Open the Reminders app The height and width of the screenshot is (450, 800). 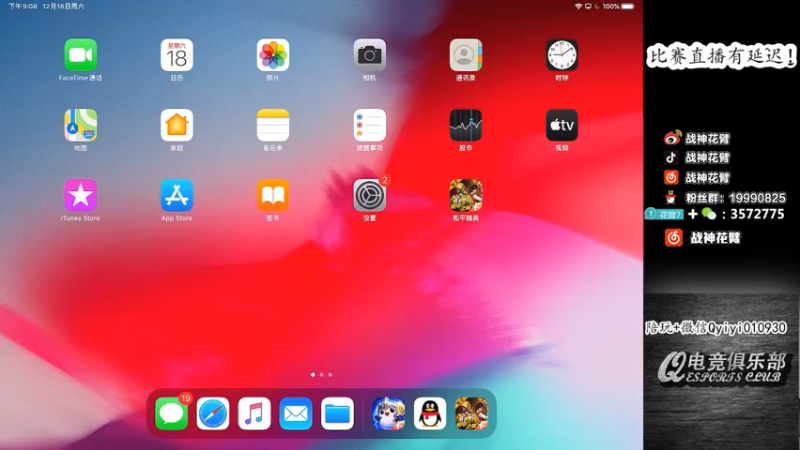pyautogui.click(x=369, y=125)
